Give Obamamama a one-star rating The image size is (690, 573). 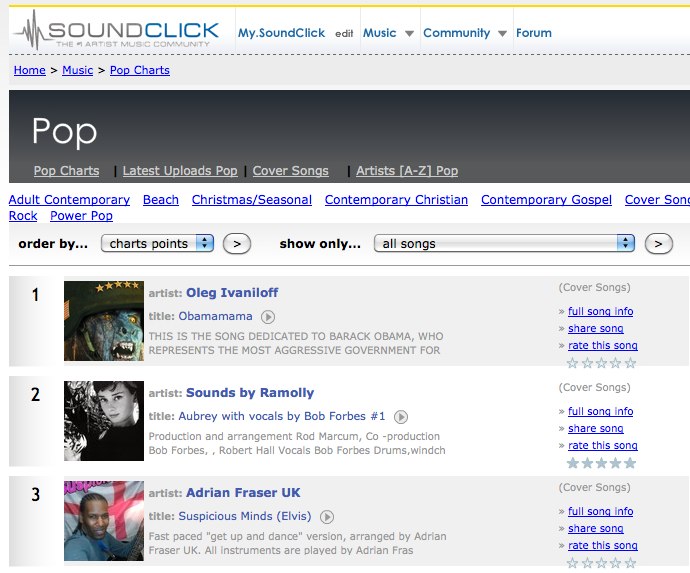tap(573, 363)
